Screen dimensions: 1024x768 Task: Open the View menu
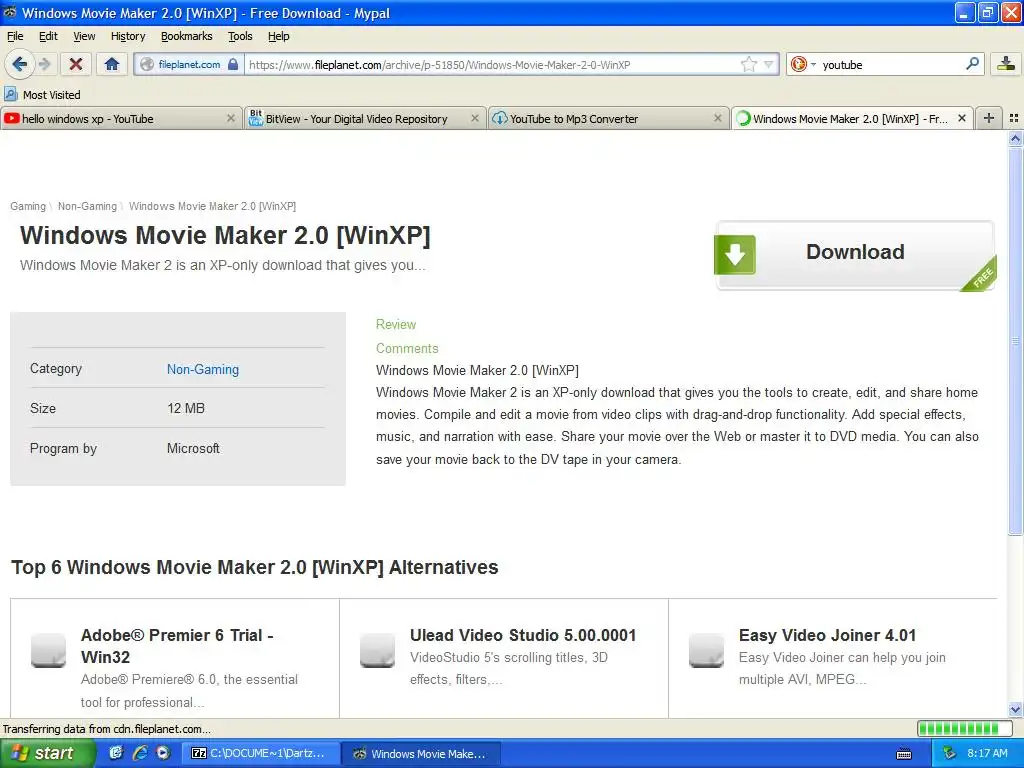[84, 36]
